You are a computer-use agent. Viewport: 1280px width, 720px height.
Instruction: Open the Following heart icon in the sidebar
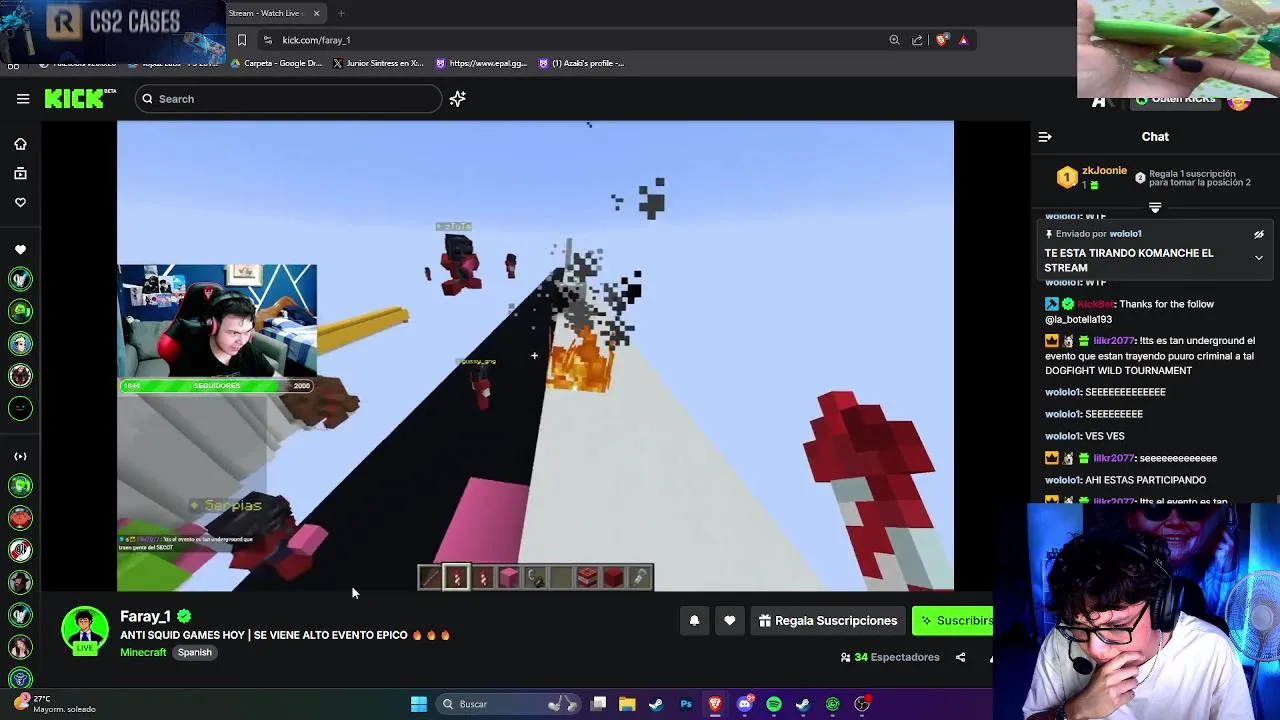[20, 202]
